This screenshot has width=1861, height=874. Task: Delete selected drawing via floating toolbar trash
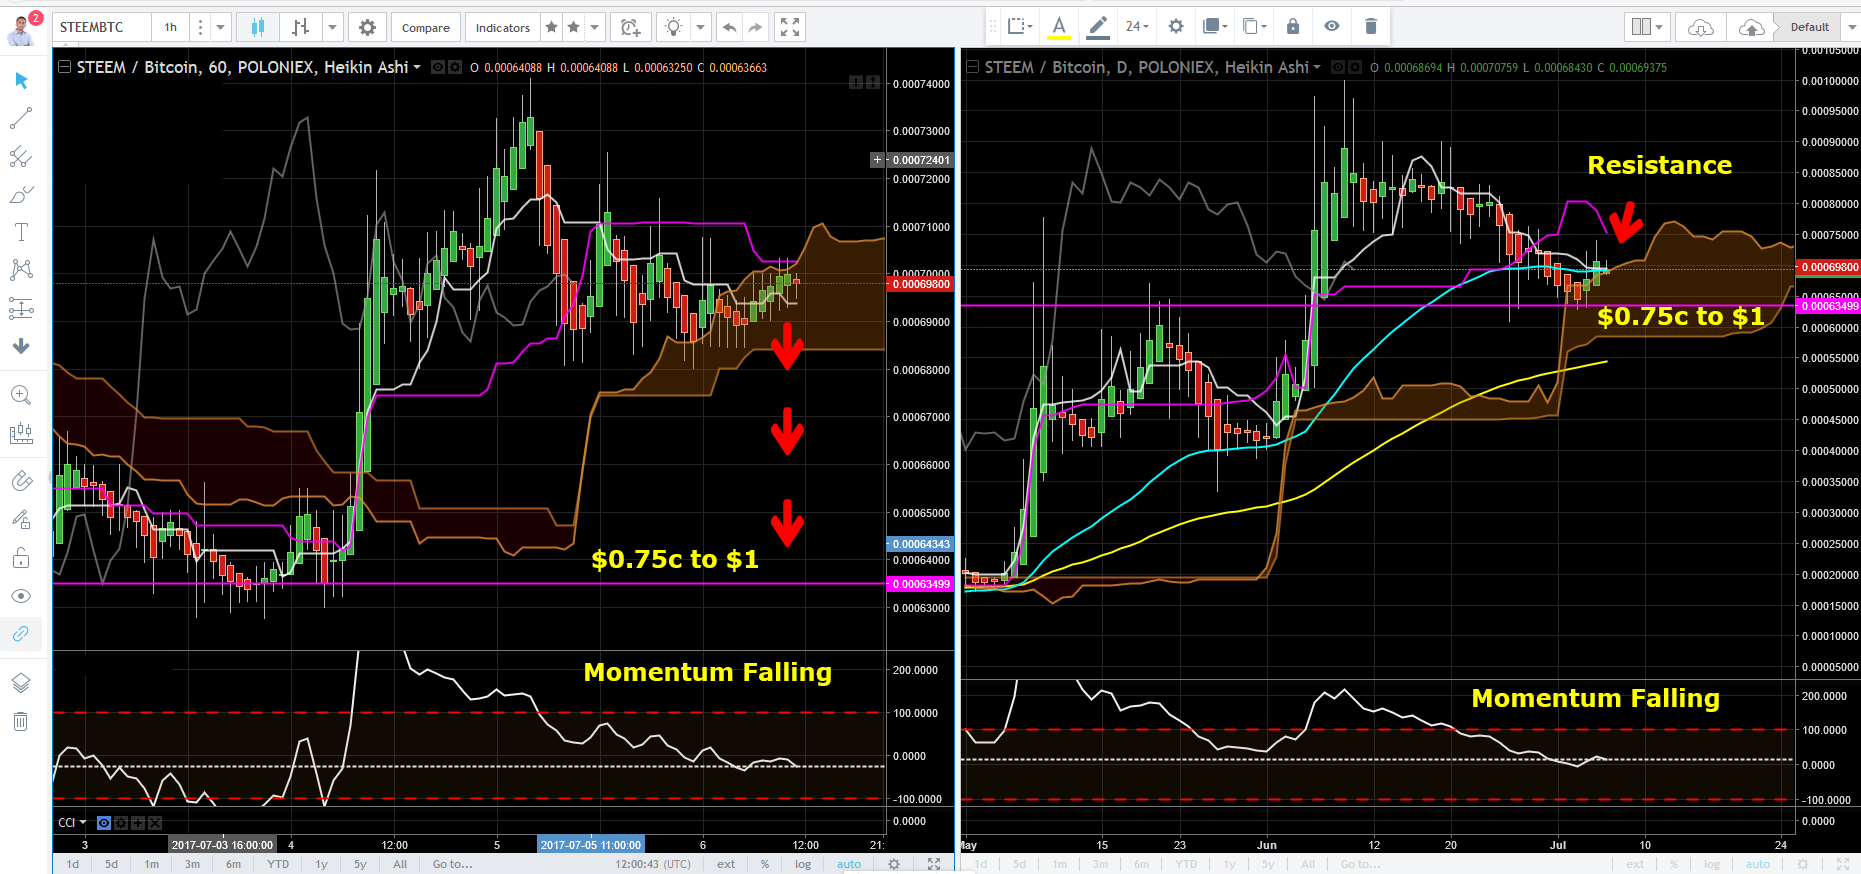pyautogui.click(x=1371, y=26)
